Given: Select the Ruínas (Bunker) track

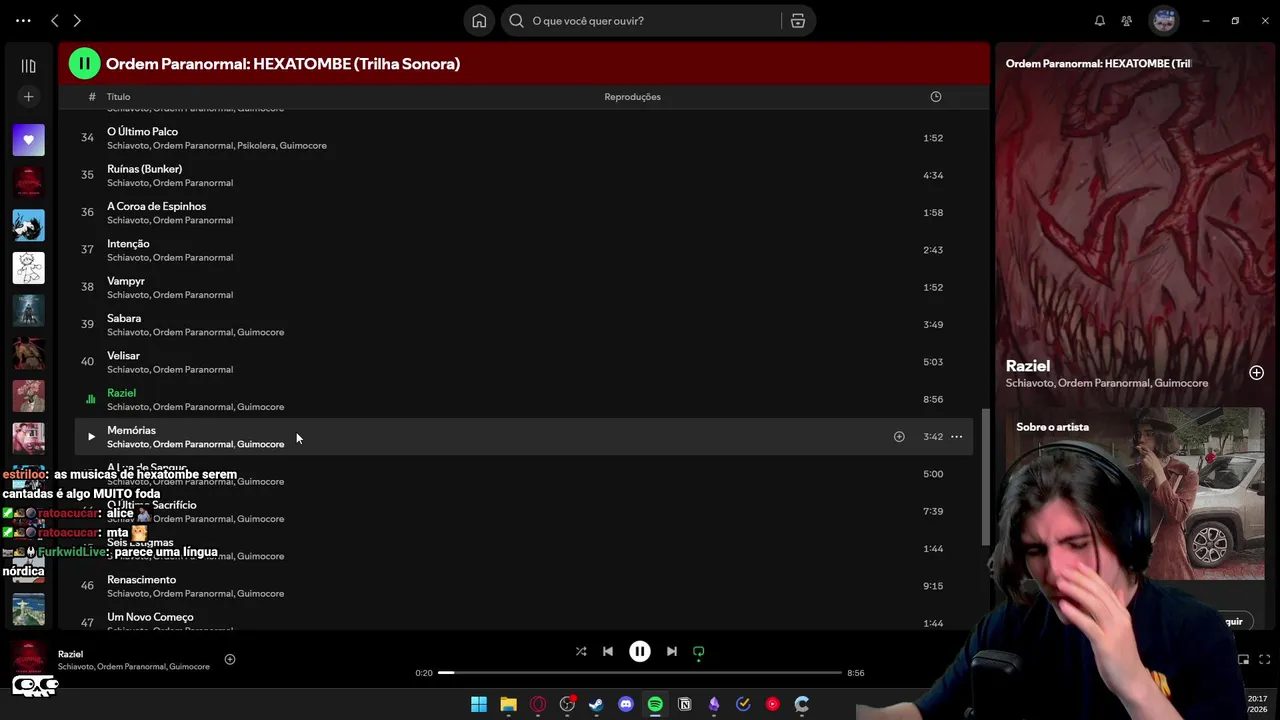Looking at the screenshot, I should [524, 175].
